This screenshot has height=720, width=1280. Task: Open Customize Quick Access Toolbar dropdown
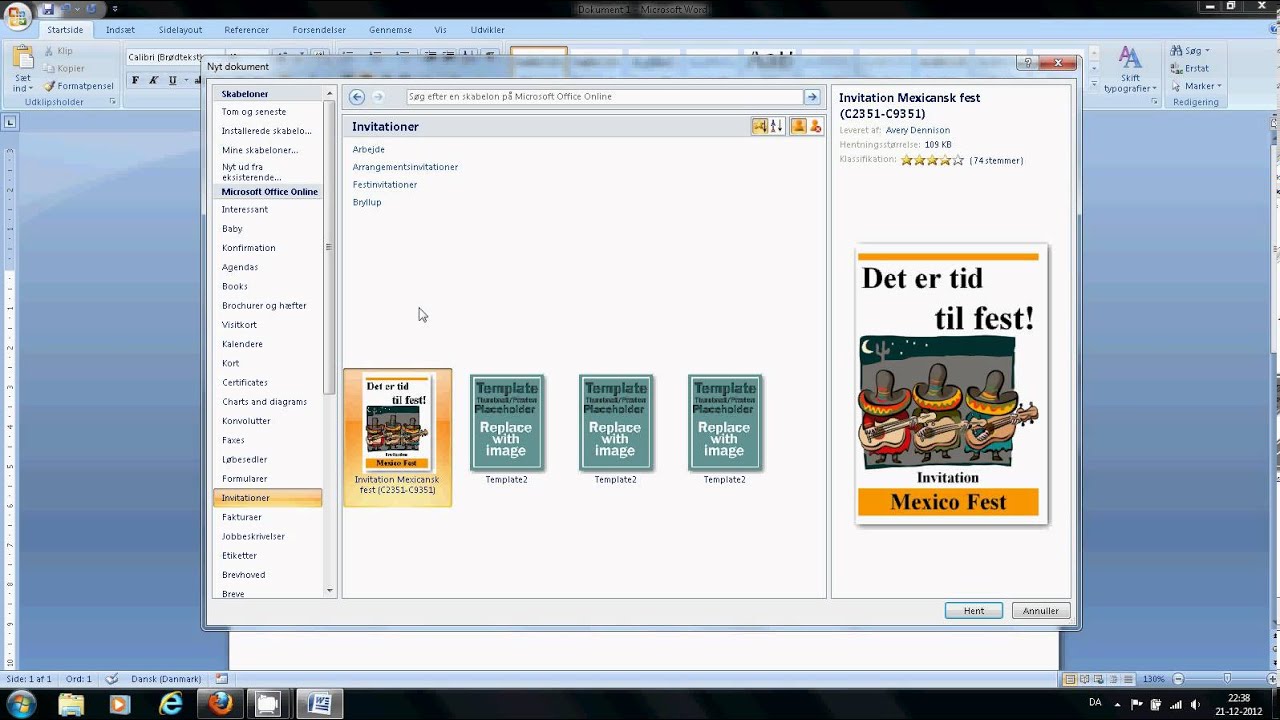tap(115, 9)
